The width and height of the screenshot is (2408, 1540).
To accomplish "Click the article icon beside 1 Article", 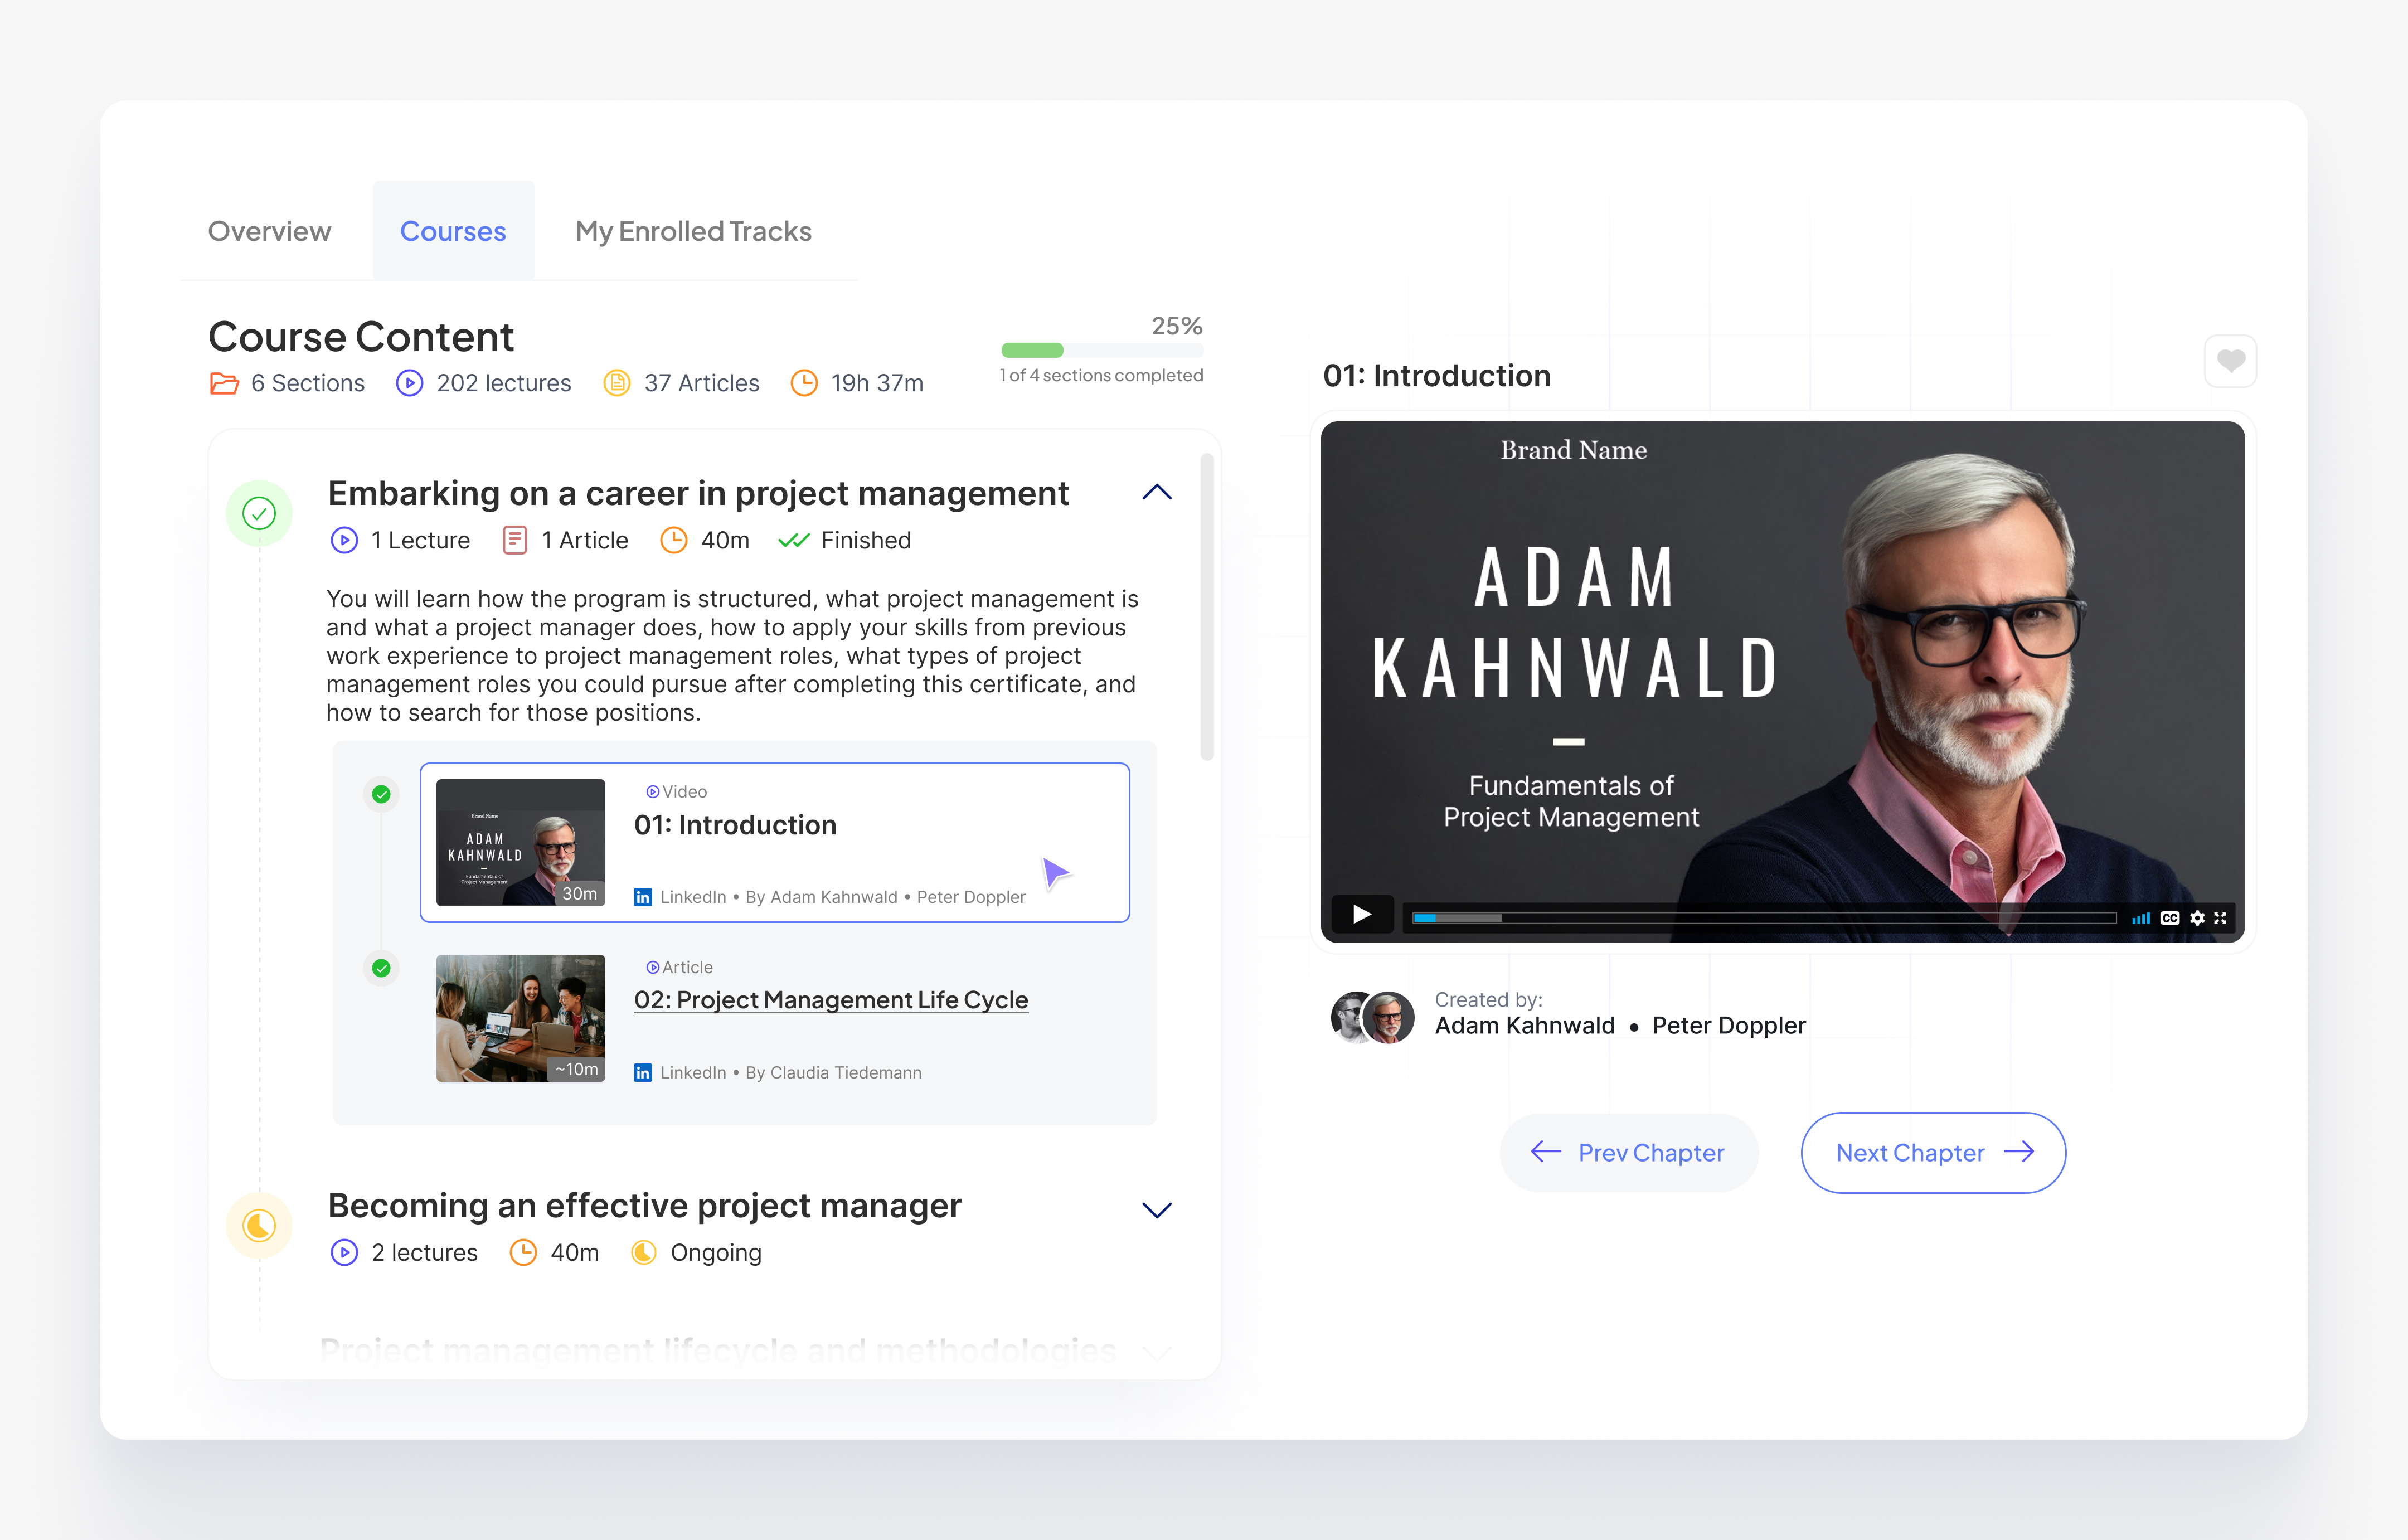I will 514,540.
